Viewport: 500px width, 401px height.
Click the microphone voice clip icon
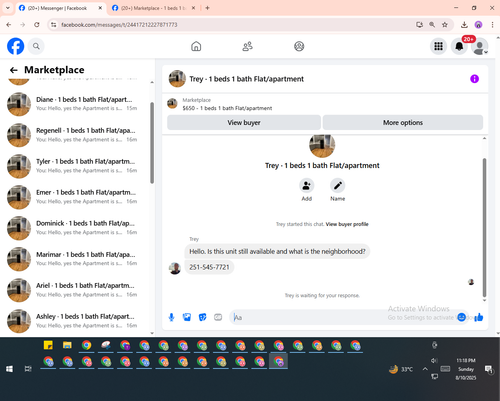pos(171,317)
